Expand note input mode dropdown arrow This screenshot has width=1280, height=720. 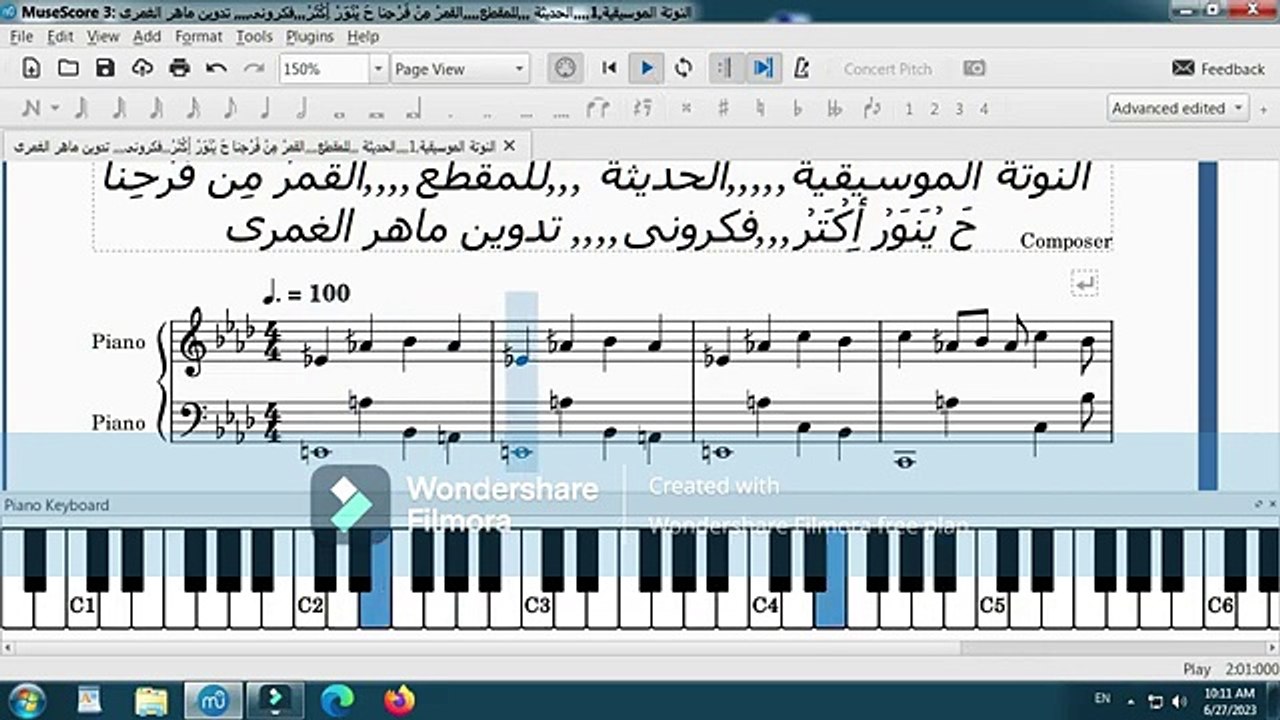55,108
